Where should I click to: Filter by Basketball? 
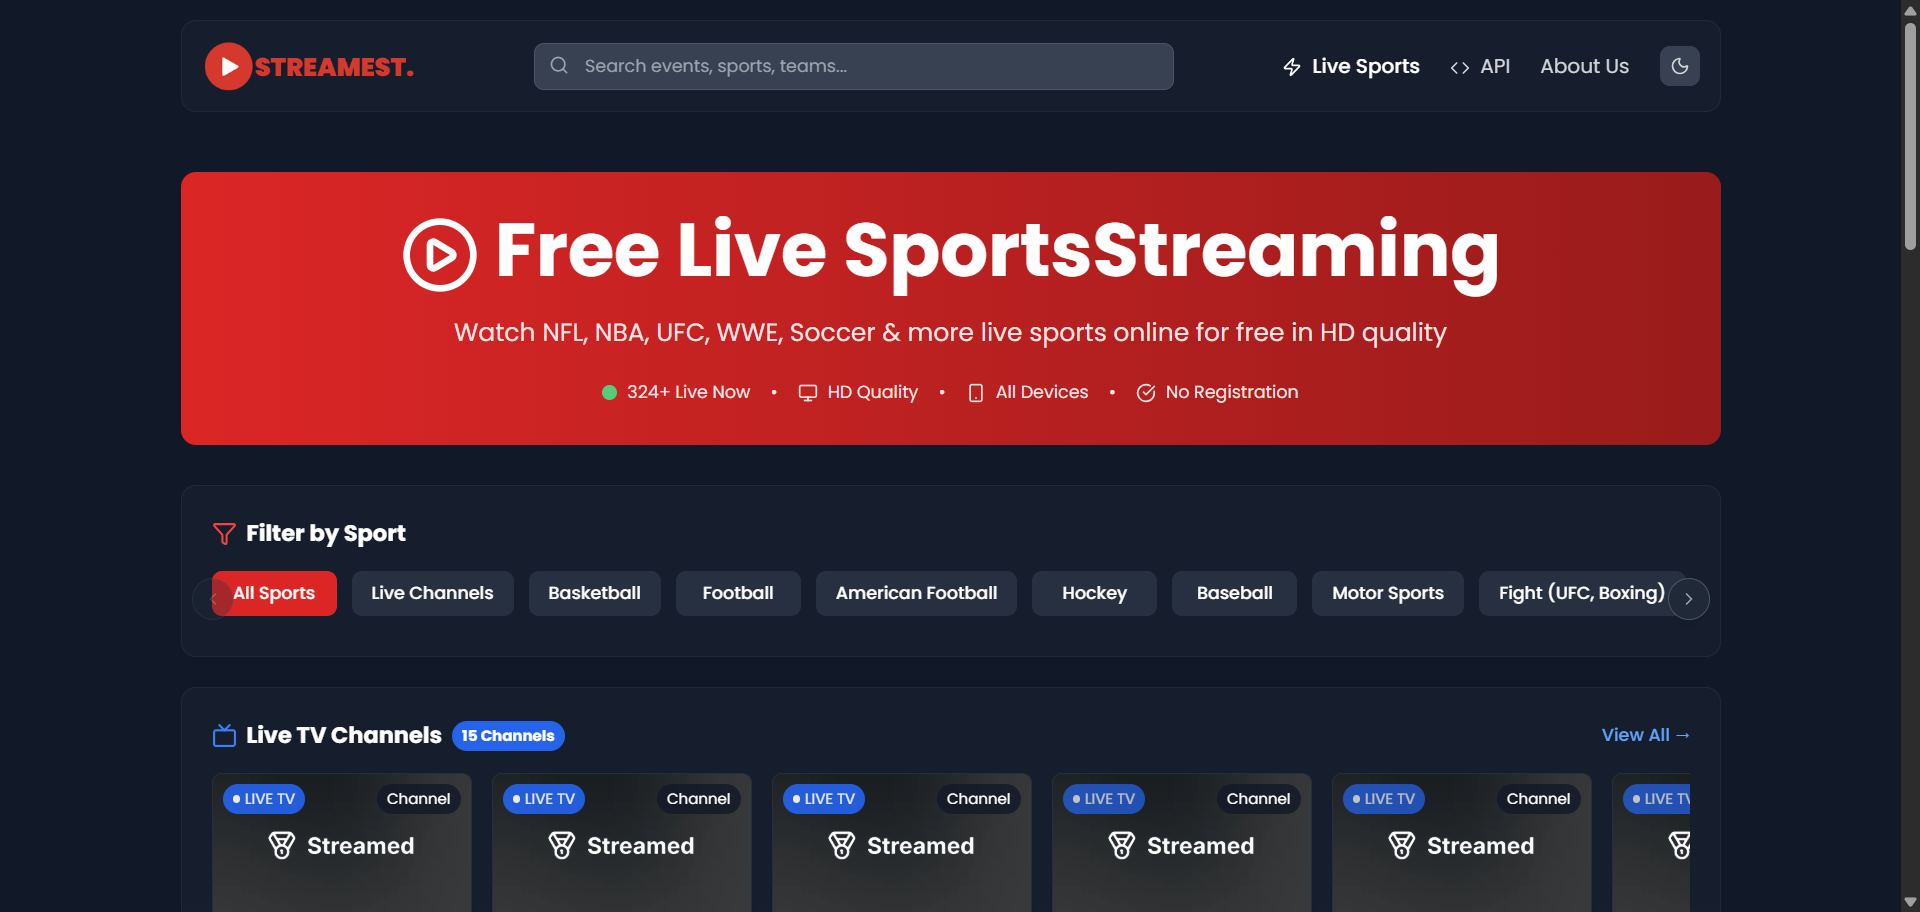[594, 593]
